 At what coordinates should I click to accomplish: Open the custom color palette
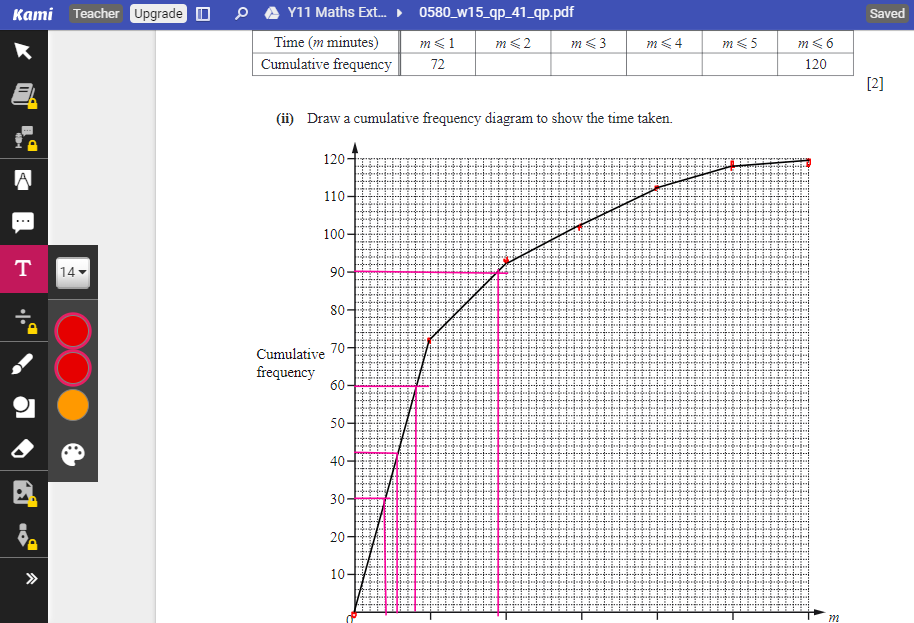coord(73,455)
